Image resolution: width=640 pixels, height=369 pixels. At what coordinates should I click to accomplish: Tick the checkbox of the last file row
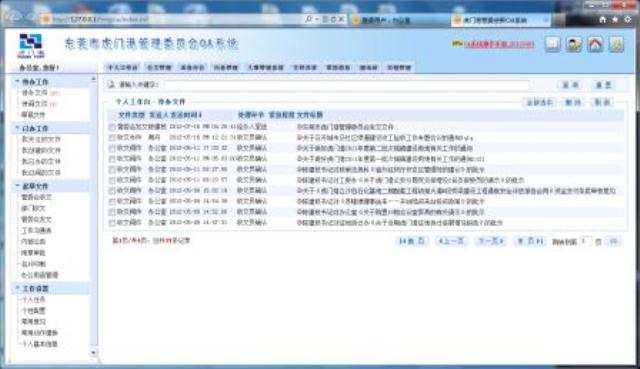[112, 223]
